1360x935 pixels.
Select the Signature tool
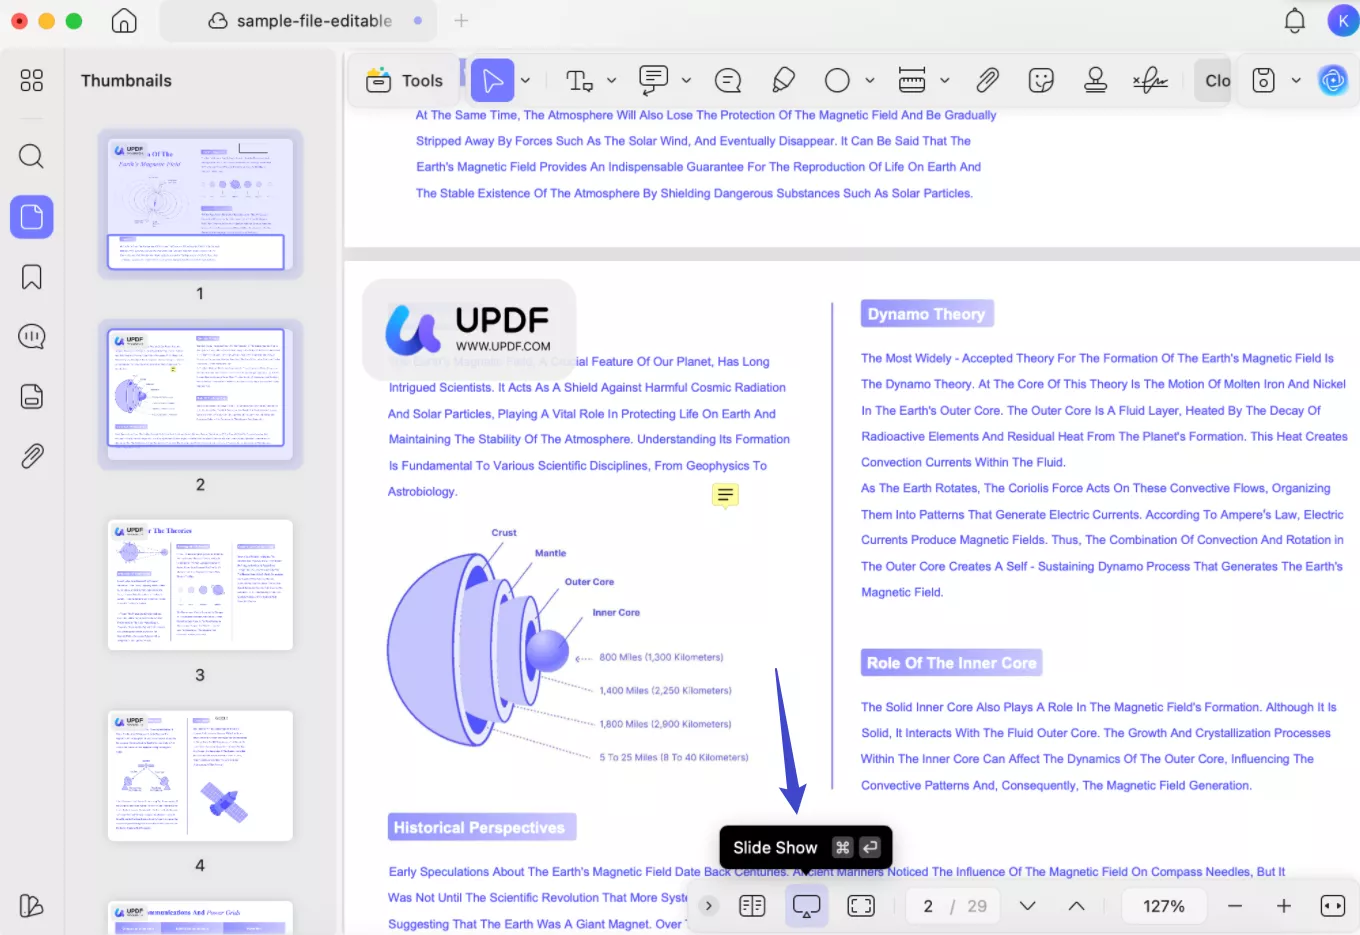(x=1150, y=80)
